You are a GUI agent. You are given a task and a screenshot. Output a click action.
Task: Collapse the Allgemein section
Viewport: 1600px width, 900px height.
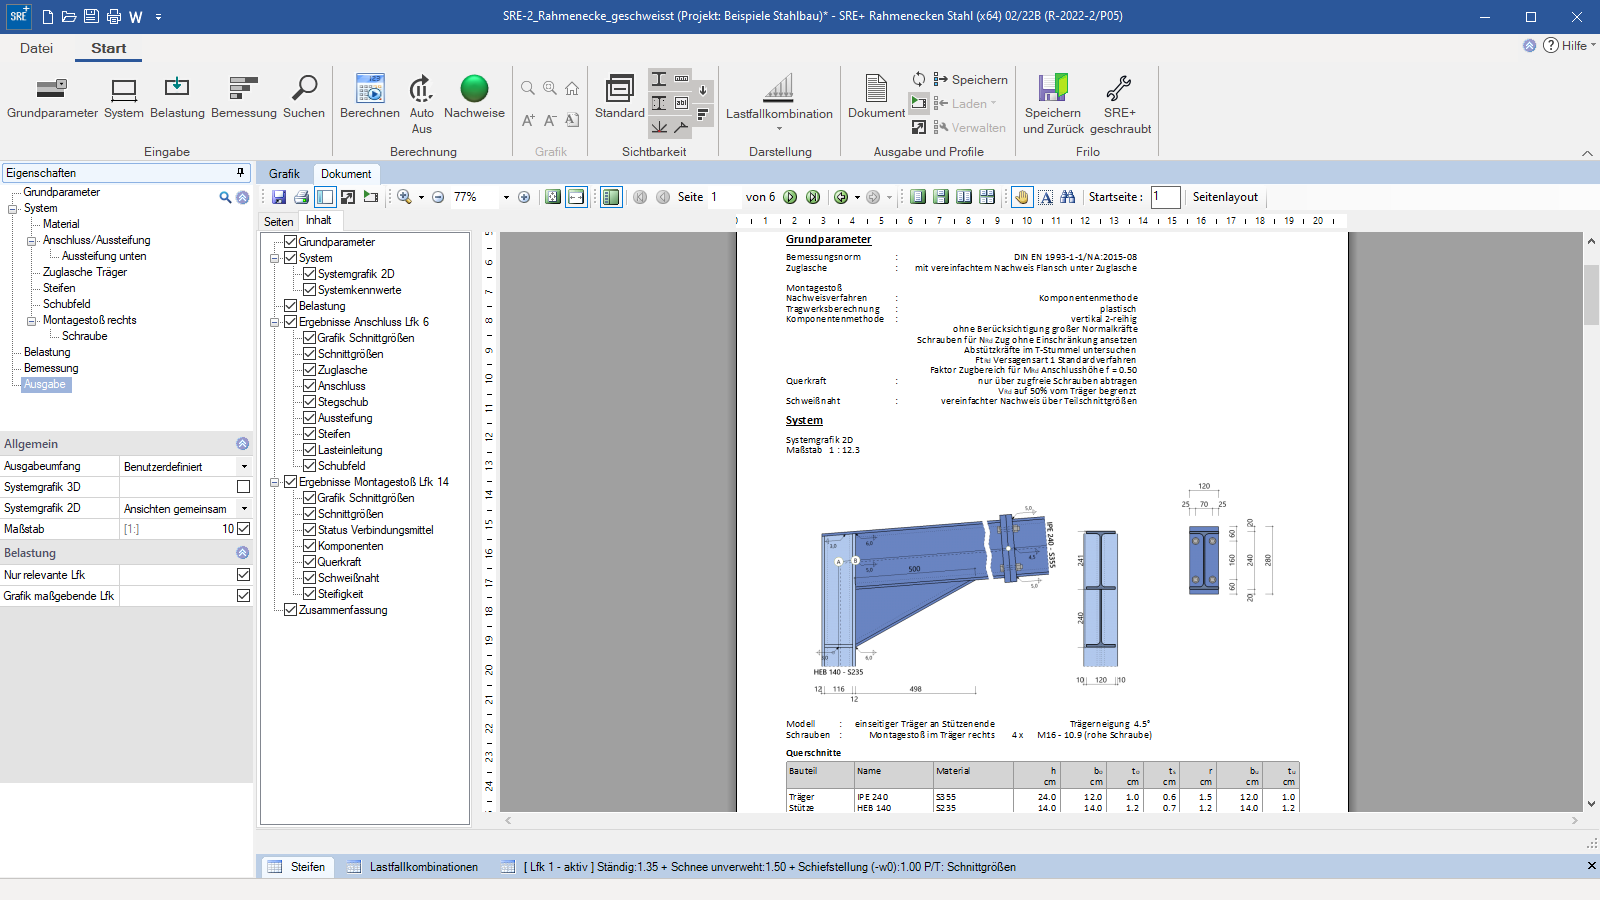pos(242,443)
